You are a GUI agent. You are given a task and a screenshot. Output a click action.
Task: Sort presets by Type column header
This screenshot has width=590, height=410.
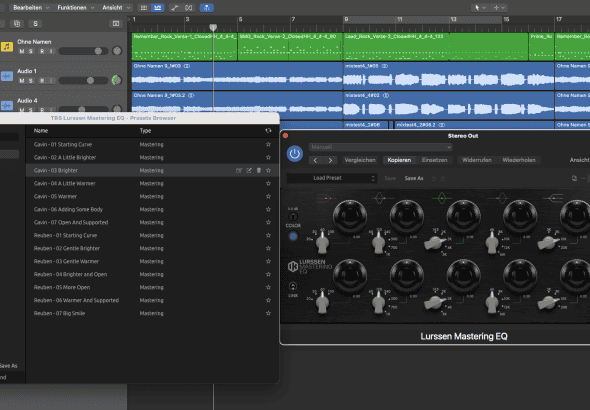[x=145, y=131]
